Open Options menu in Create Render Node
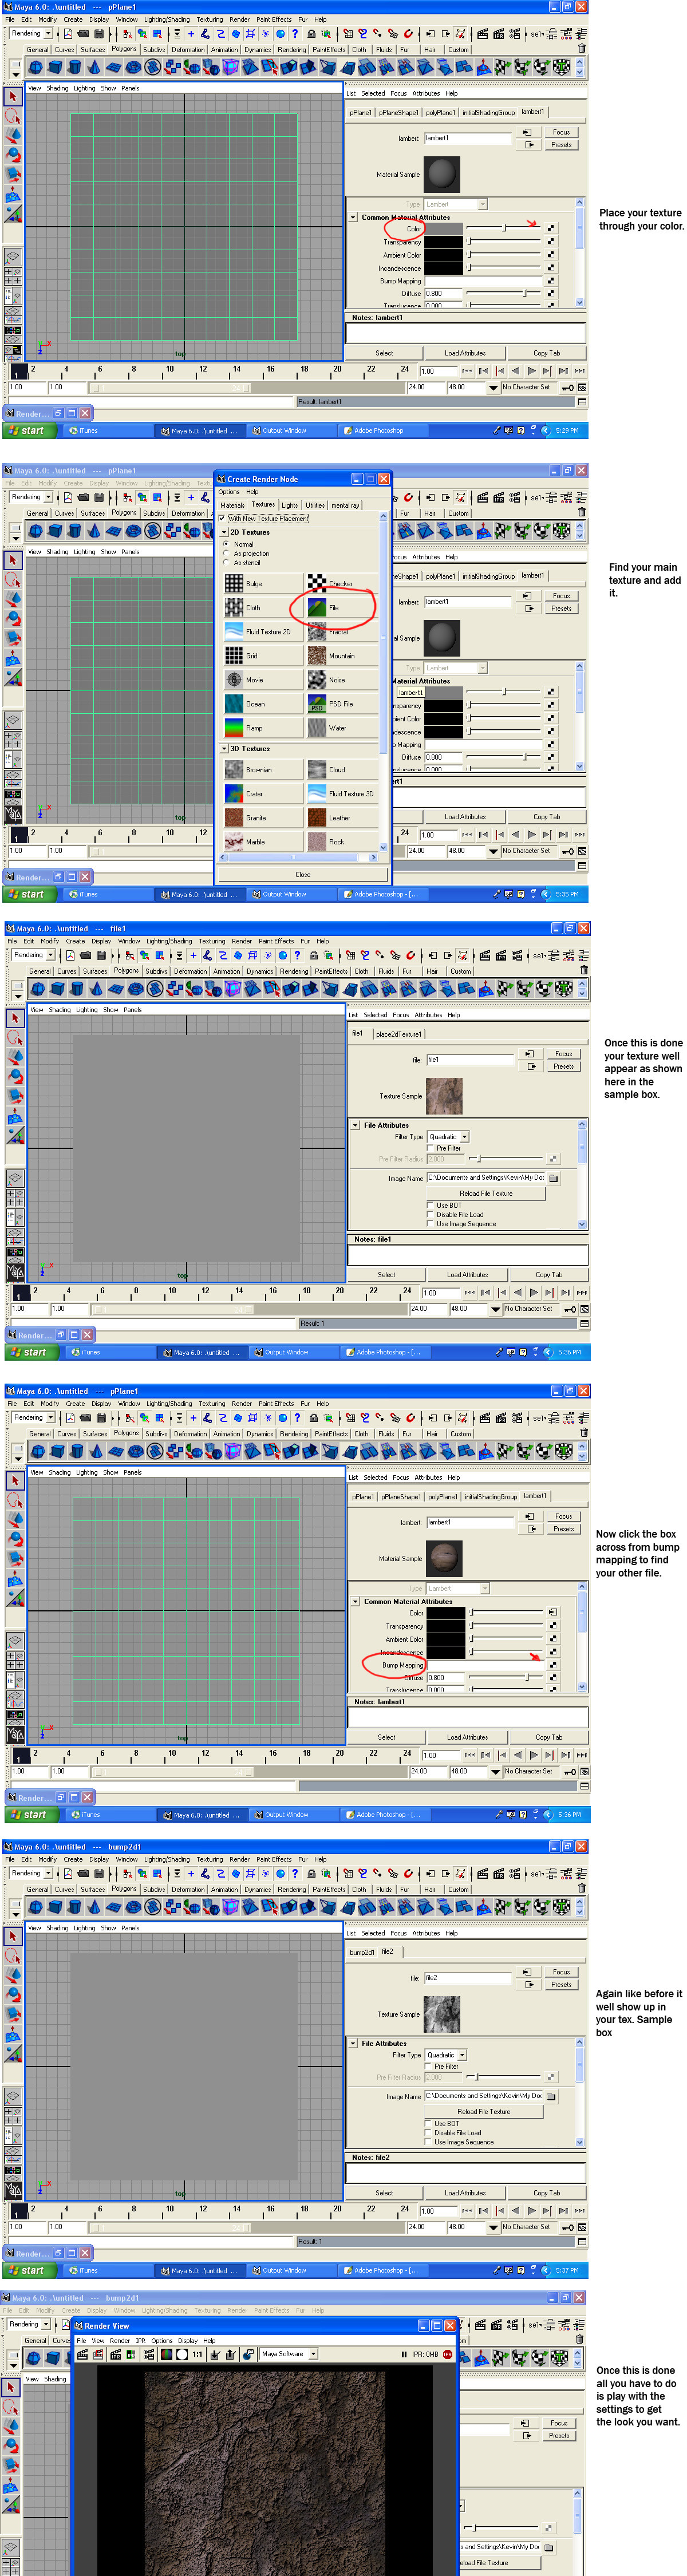The width and height of the screenshot is (687, 2576). point(229,492)
